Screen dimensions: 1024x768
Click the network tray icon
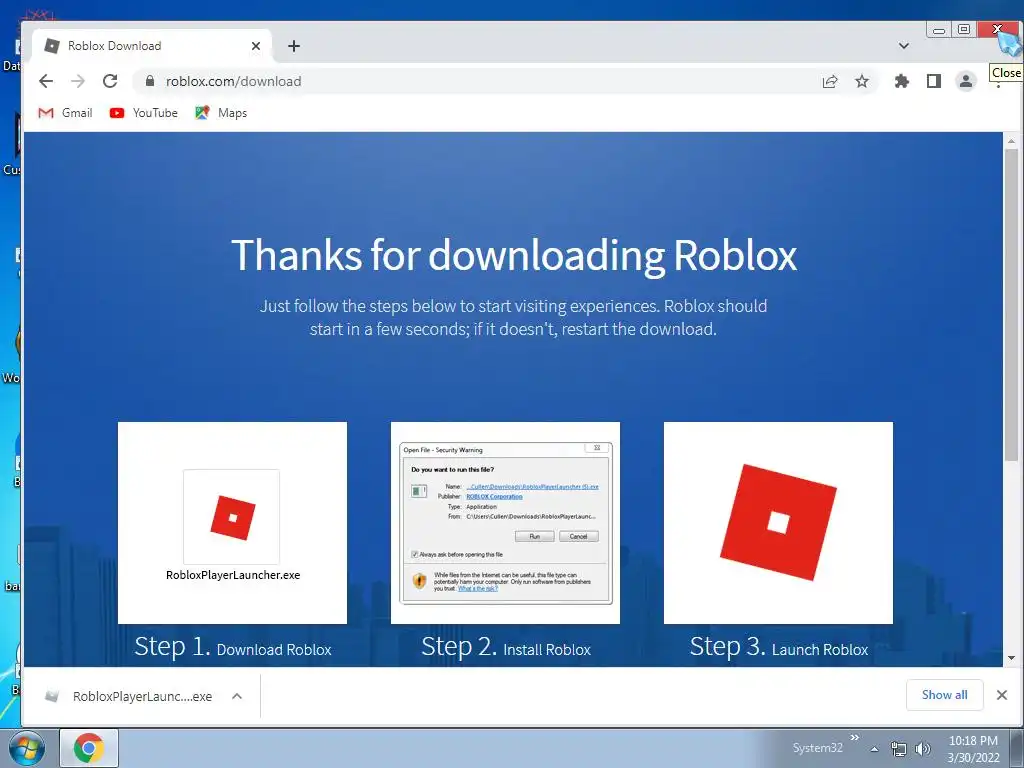pos(899,749)
